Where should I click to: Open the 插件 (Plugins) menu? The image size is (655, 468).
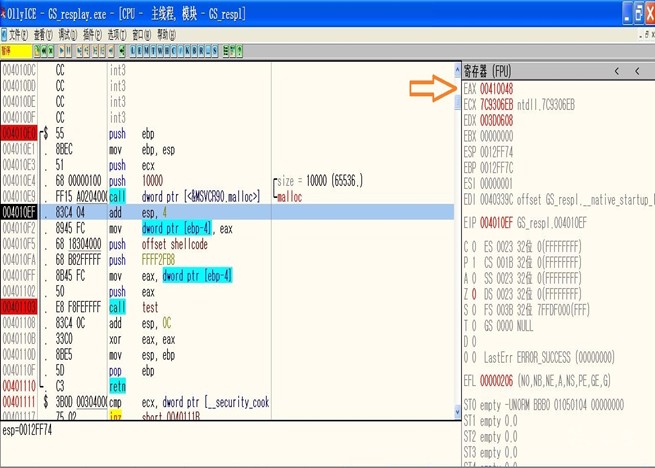click(92, 35)
